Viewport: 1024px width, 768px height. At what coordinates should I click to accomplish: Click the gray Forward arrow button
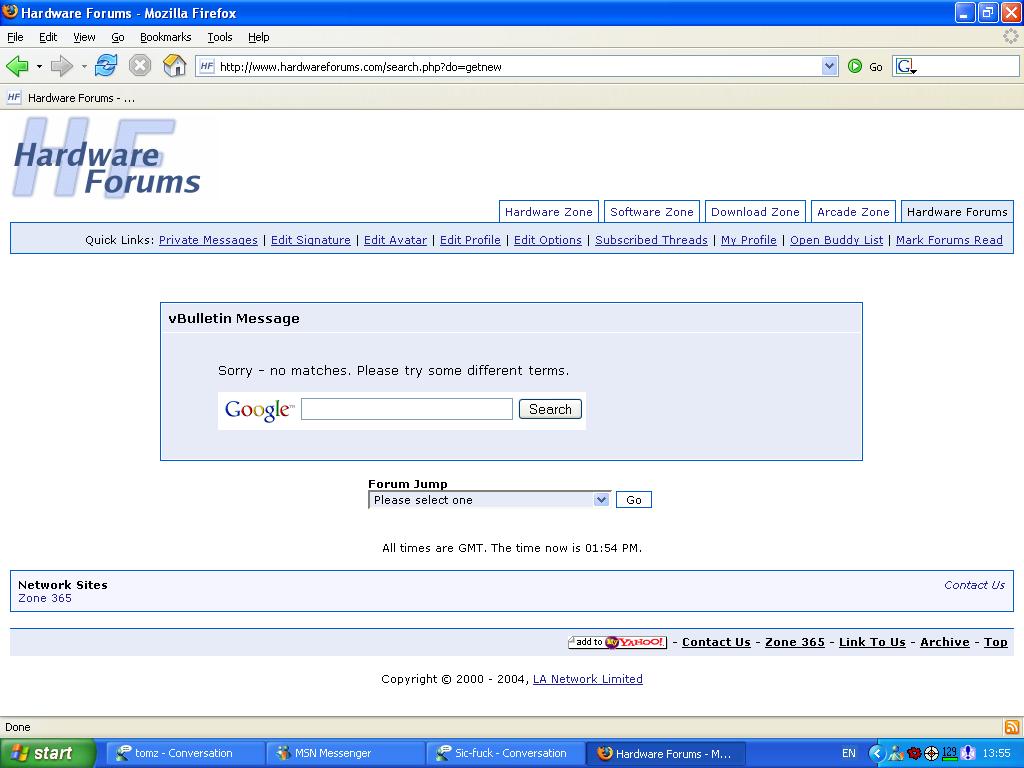pos(61,66)
